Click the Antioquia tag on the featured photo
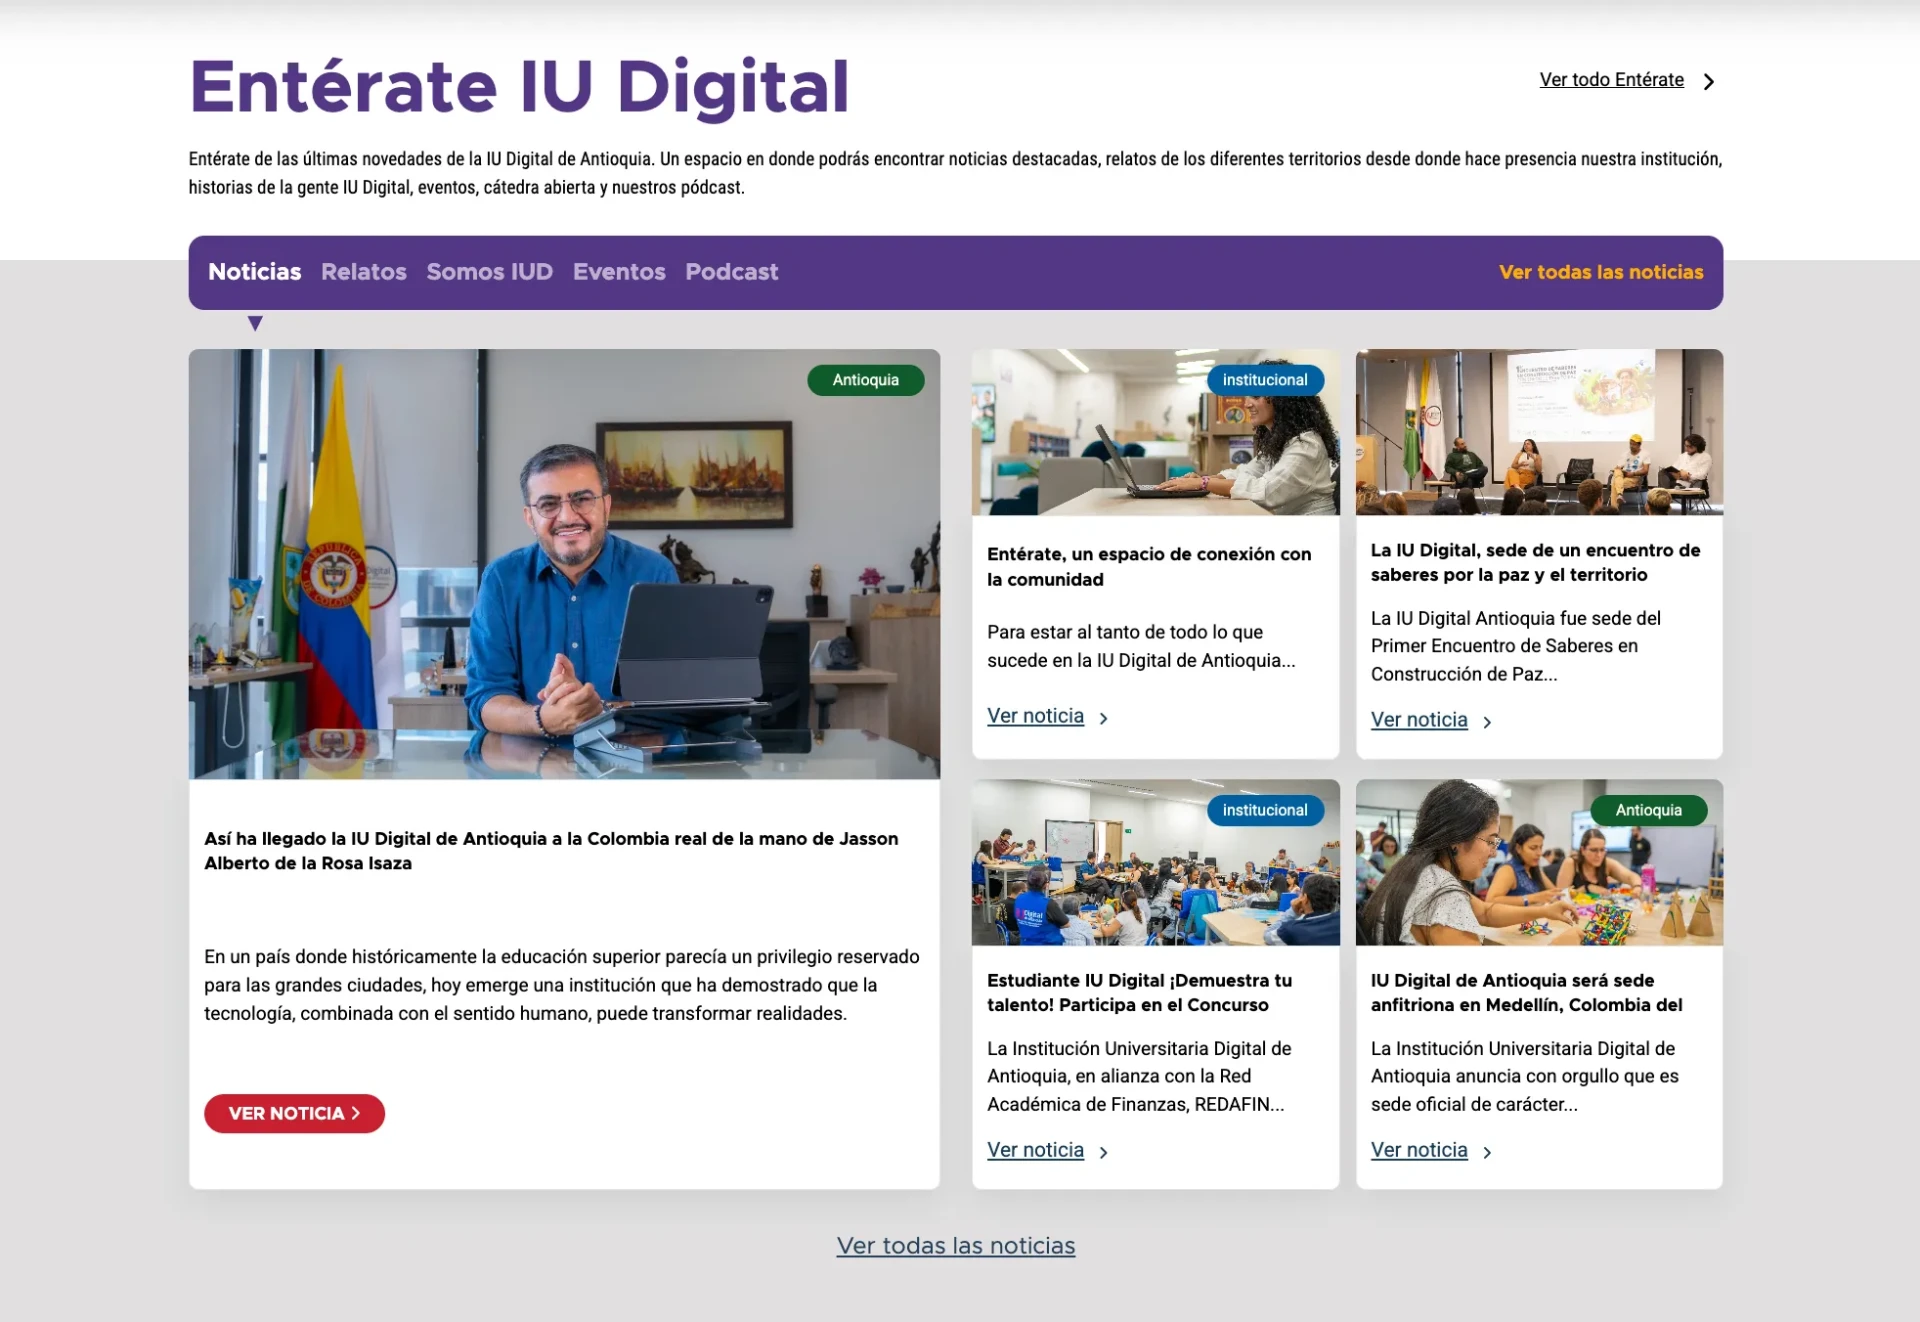 [865, 380]
